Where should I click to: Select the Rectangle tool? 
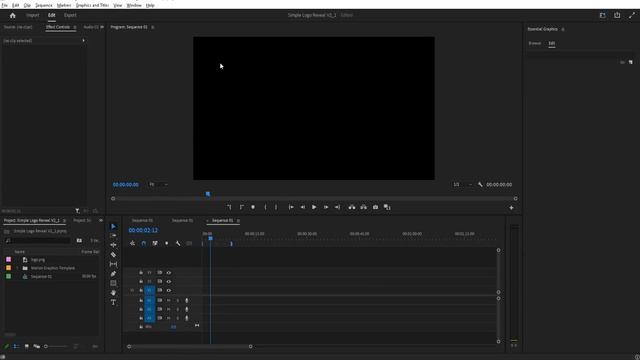tap(113, 283)
